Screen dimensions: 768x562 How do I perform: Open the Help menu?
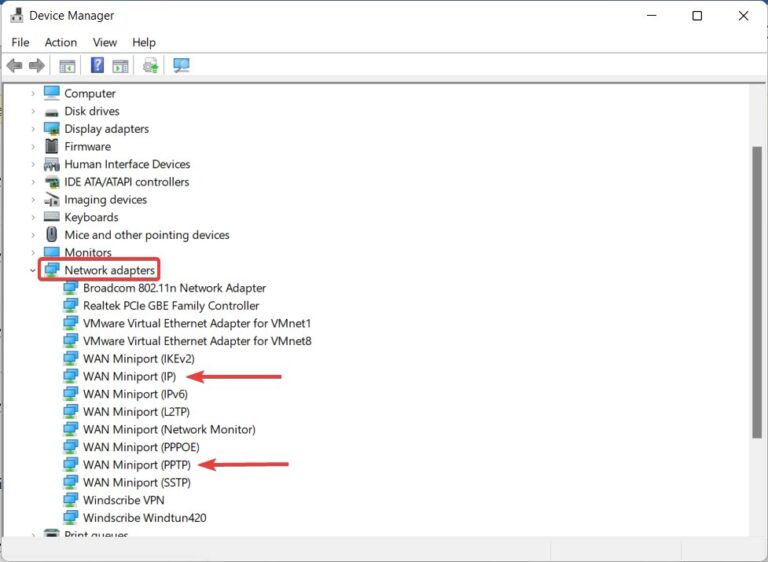[x=144, y=43]
